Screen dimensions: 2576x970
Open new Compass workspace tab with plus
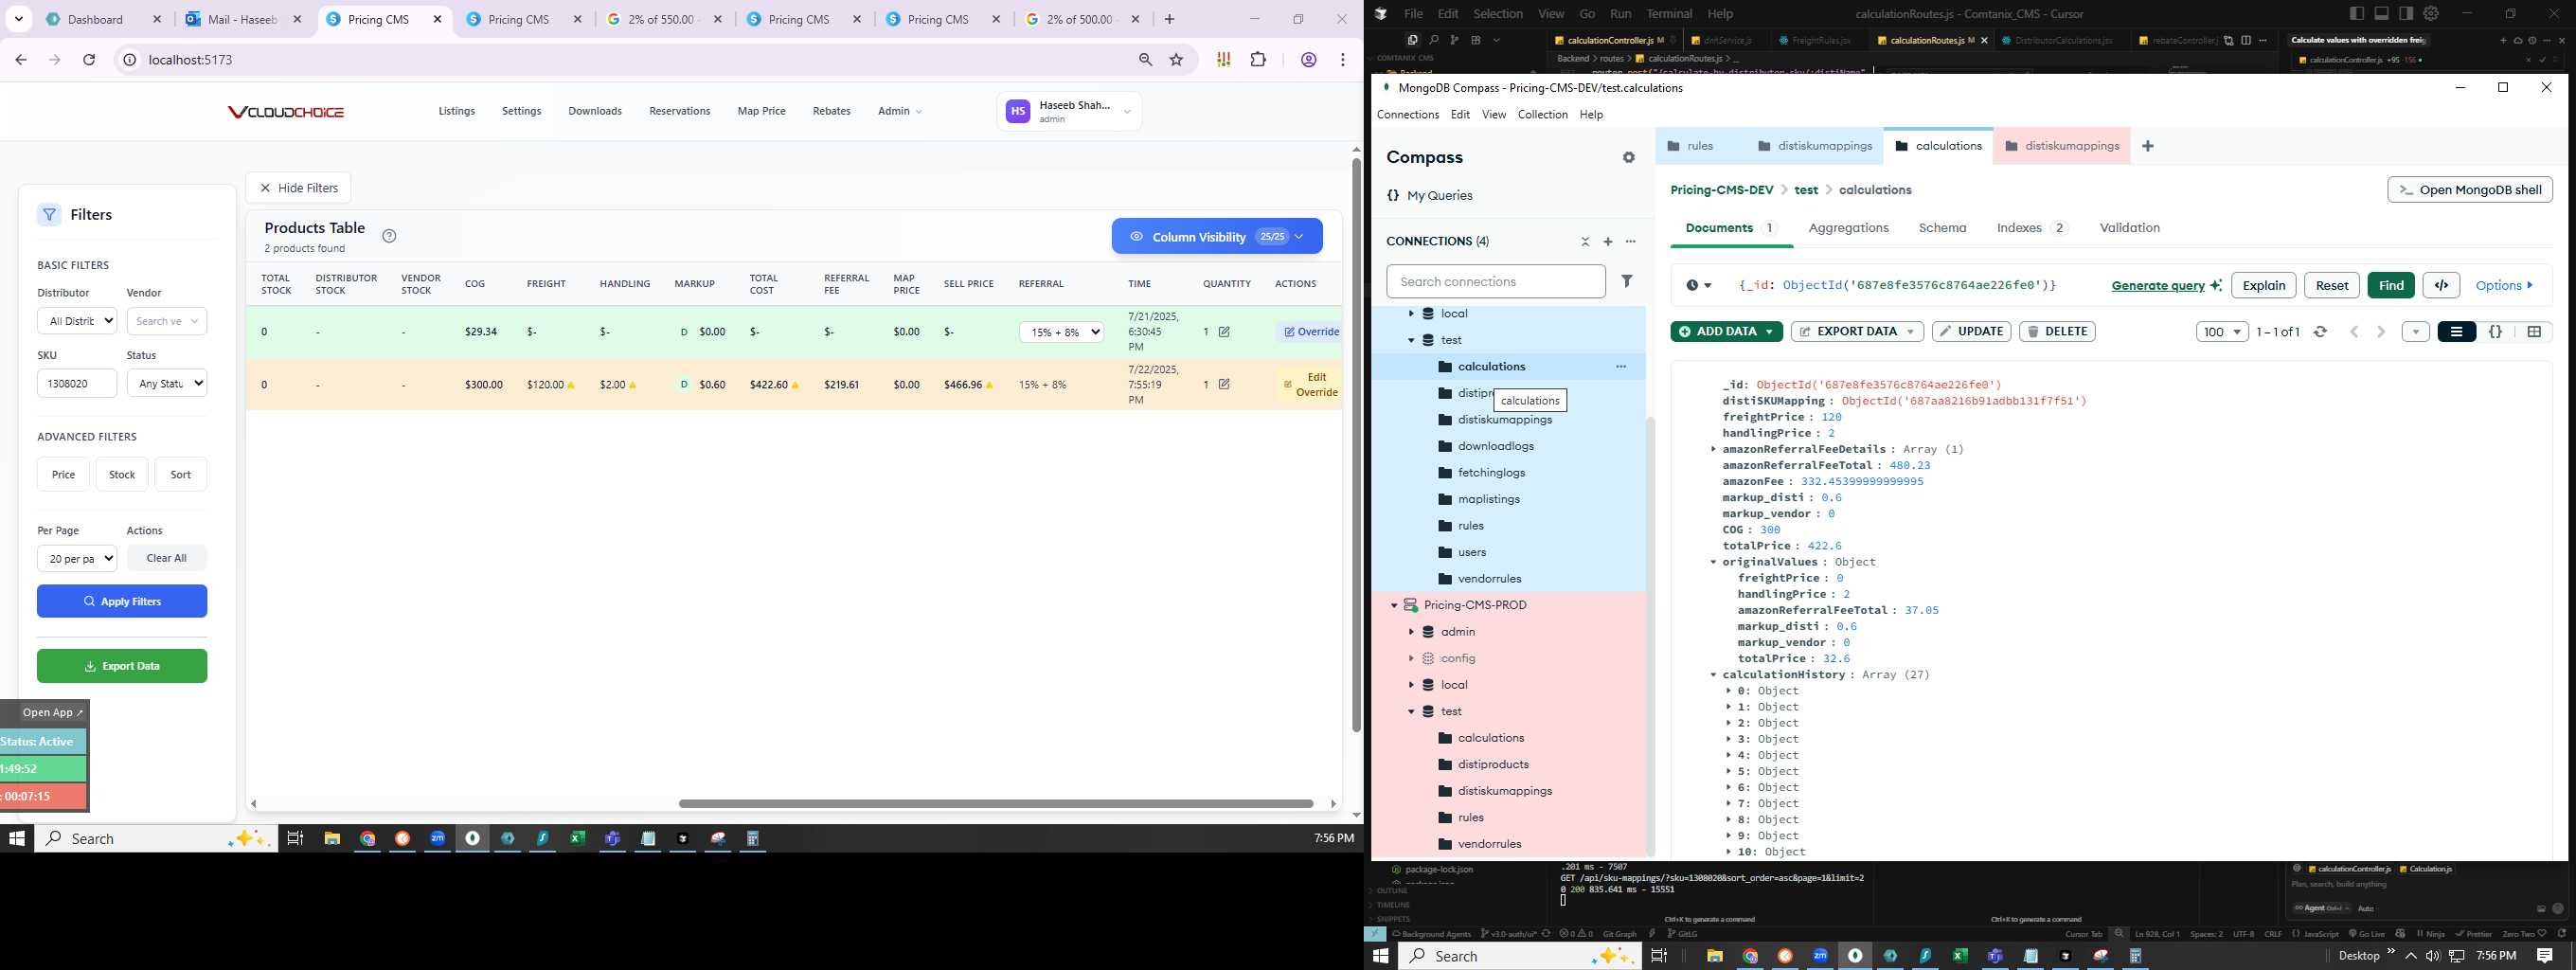(x=2148, y=146)
